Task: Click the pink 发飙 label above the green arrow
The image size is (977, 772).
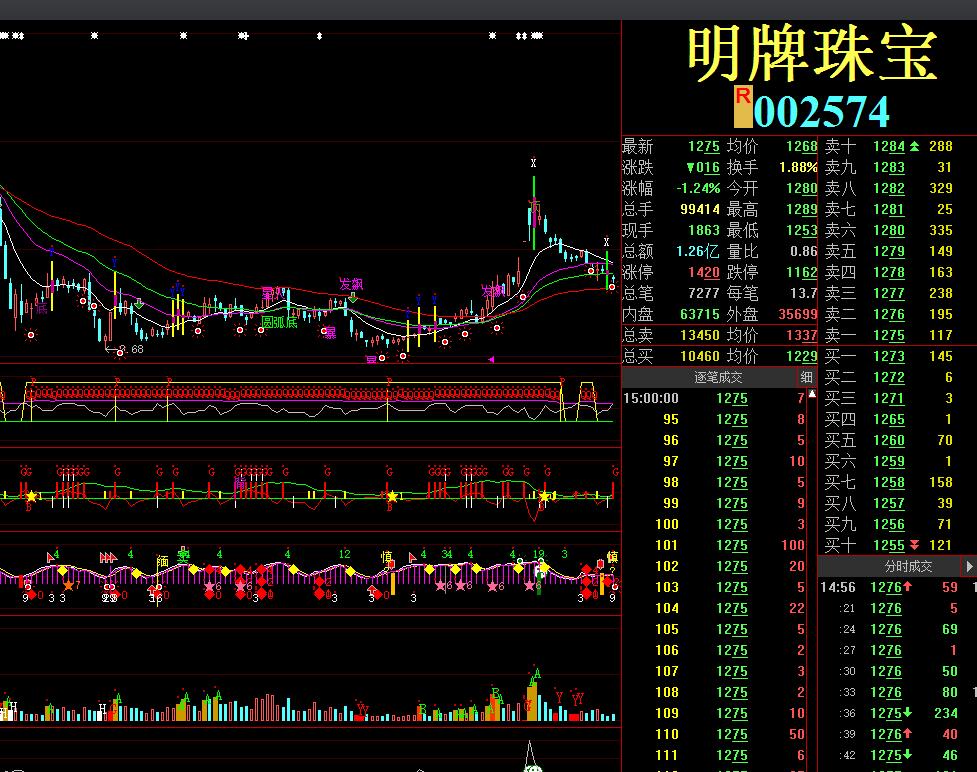Action: [351, 284]
